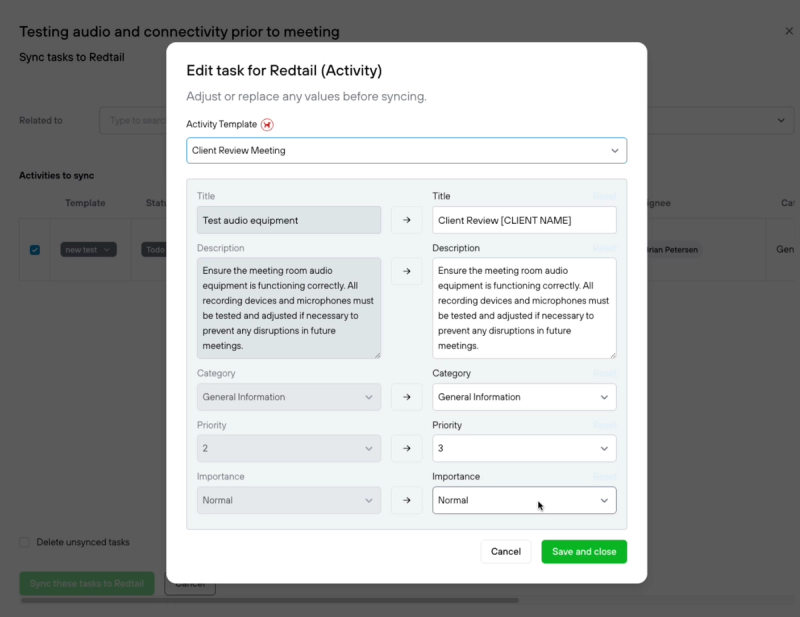
Task: Click Sync these tasks to Redtail button
Action: pyautogui.click(x=87, y=583)
